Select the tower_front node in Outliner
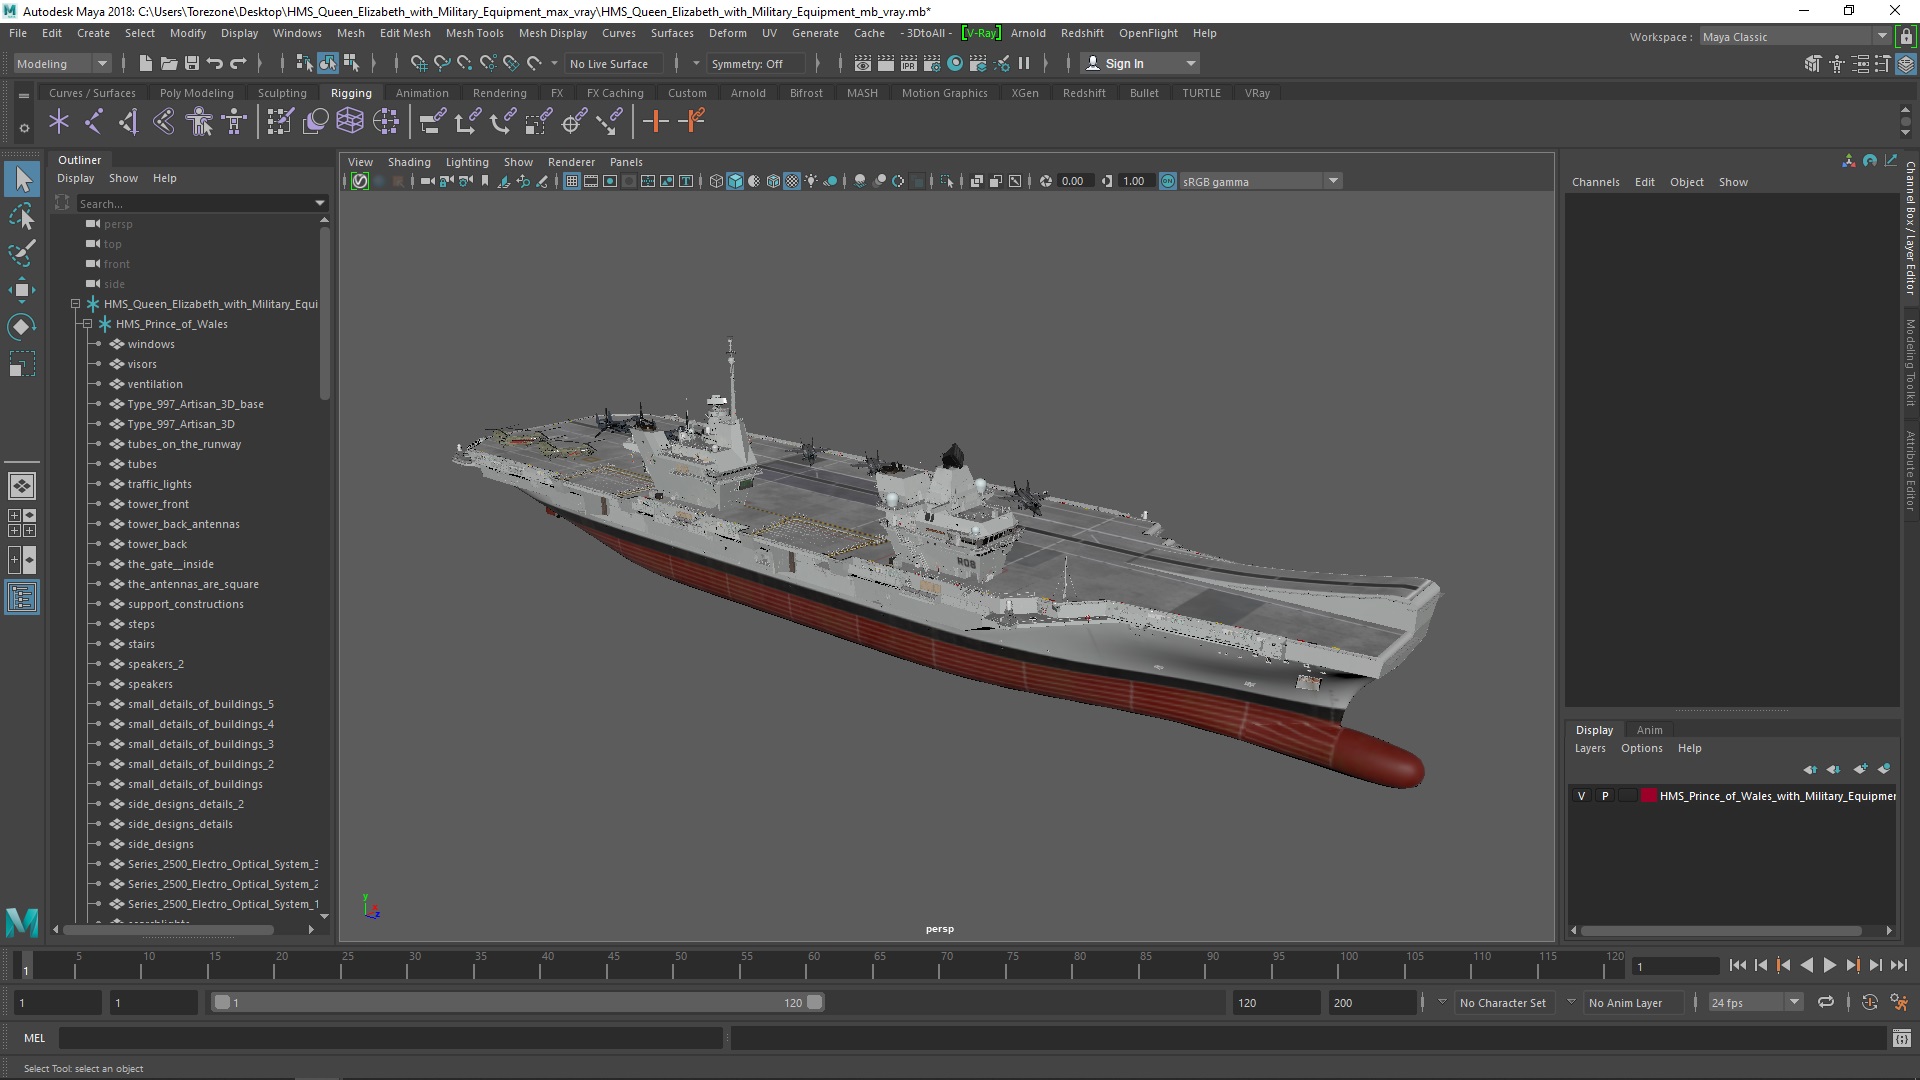Screen dimensions: 1920x1080 (158, 504)
